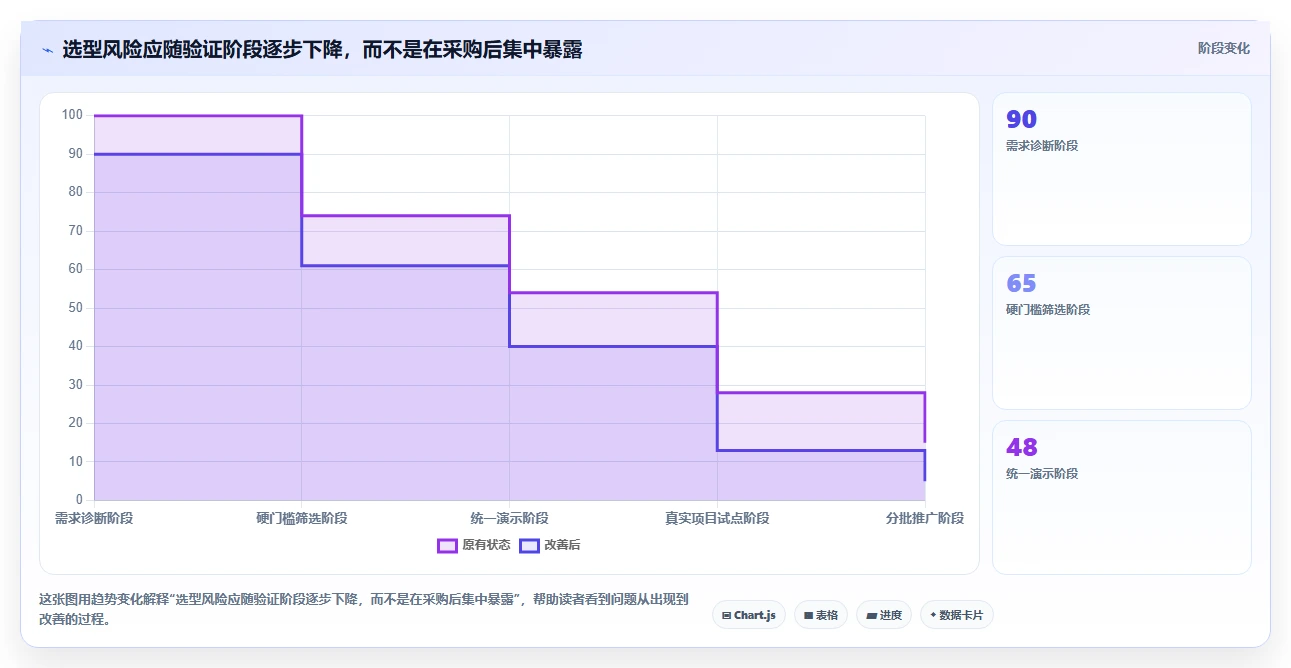Viewport: 1291px width, 668px height.
Task: Click the y-axis value 100
Action: 72,115
